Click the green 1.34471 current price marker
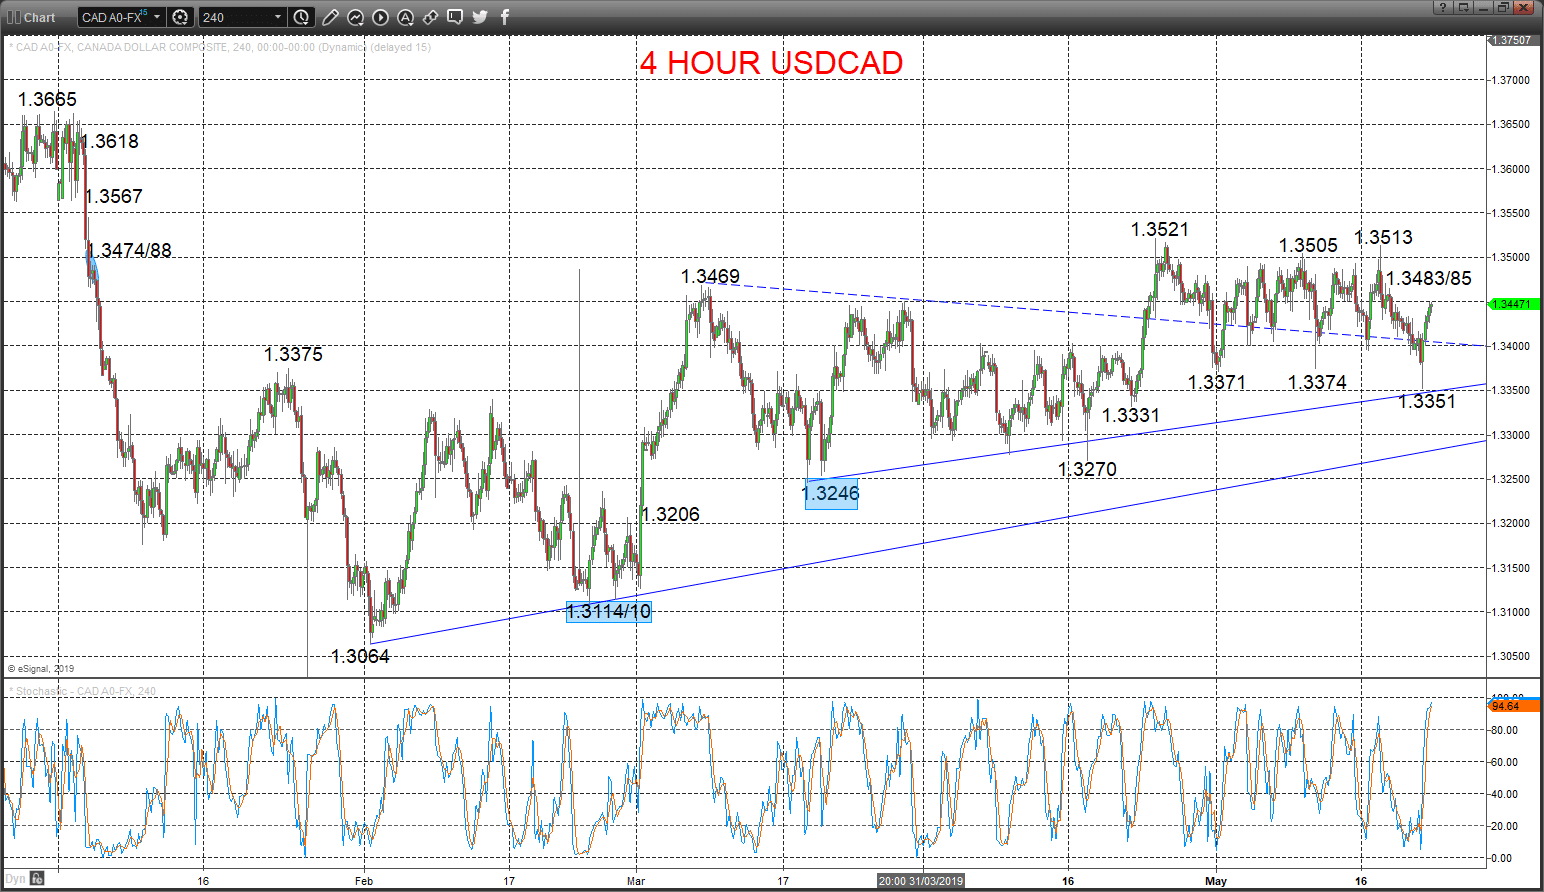The height and width of the screenshot is (892, 1544). coord(1513,303)
